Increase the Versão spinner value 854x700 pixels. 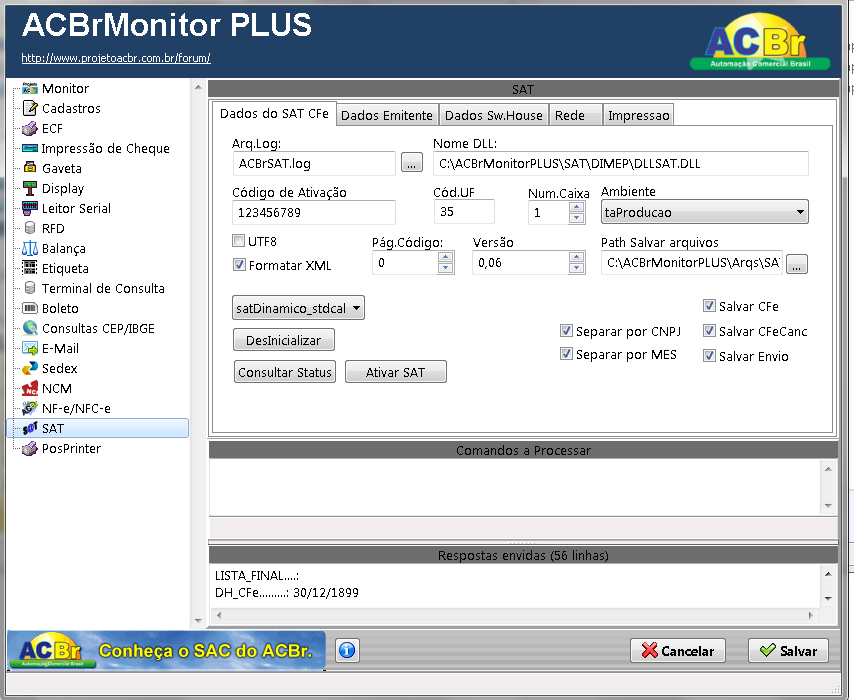[577, 257]
